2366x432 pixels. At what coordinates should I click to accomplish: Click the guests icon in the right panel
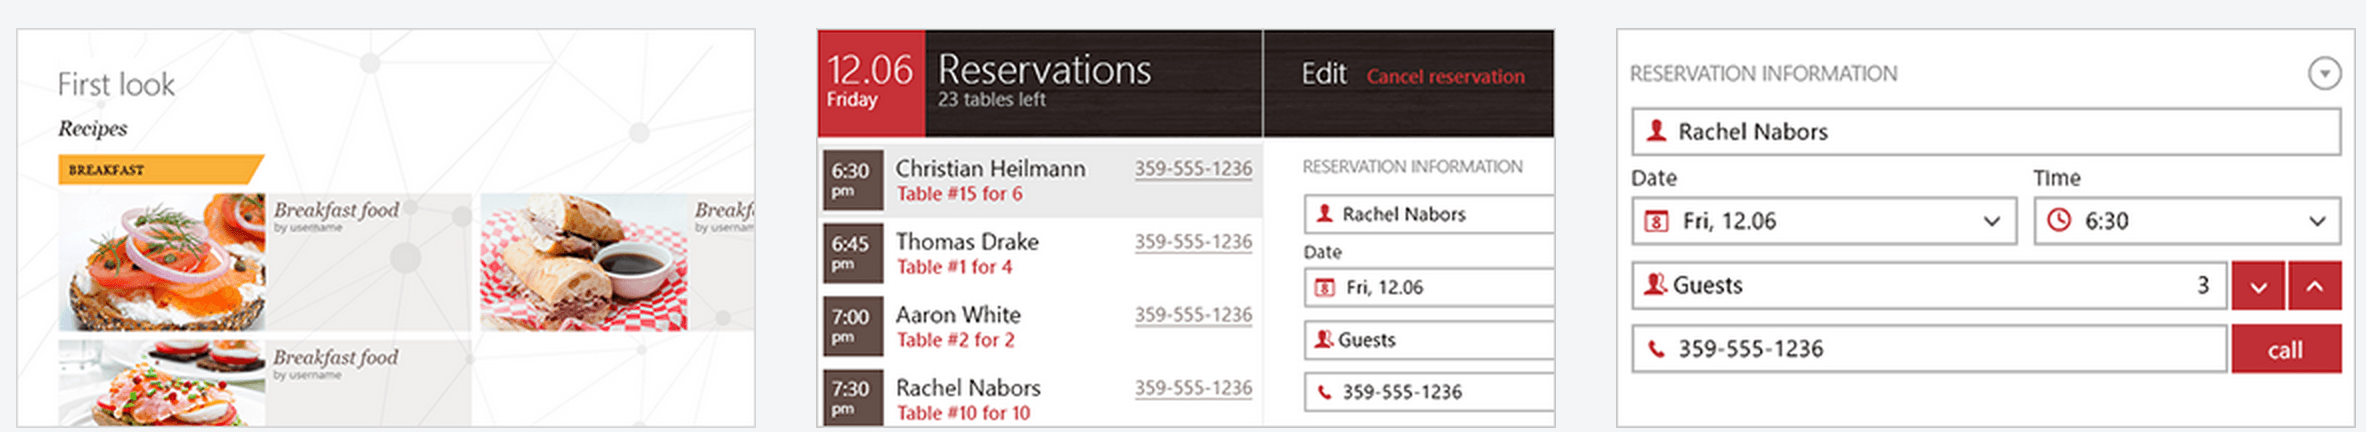(x=1656, y=285)
